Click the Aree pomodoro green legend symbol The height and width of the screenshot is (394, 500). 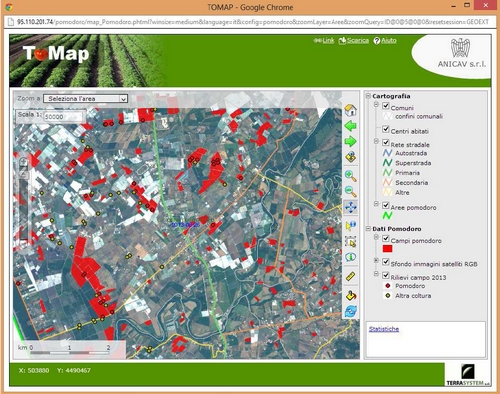(387, 215)
